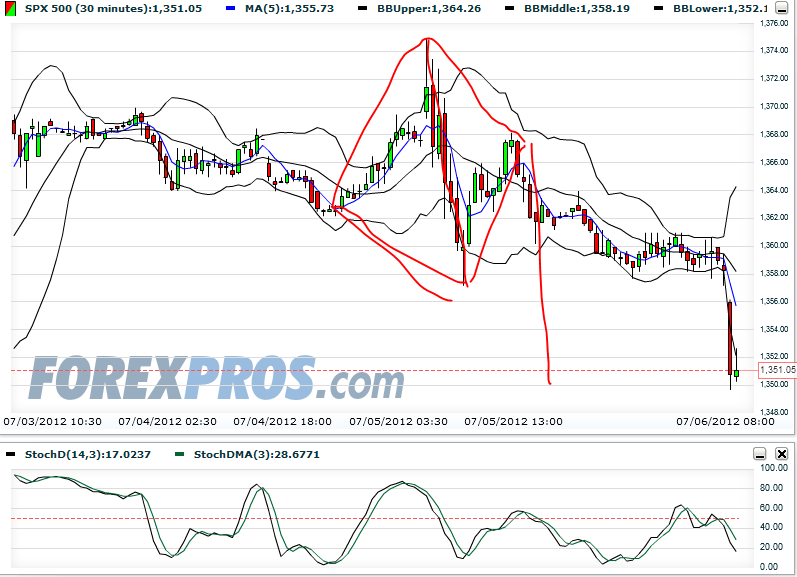Click the 1,366.00 price axis label
Image resolution: width=797 pixels, height=577 pixels.
pos(774,162)
